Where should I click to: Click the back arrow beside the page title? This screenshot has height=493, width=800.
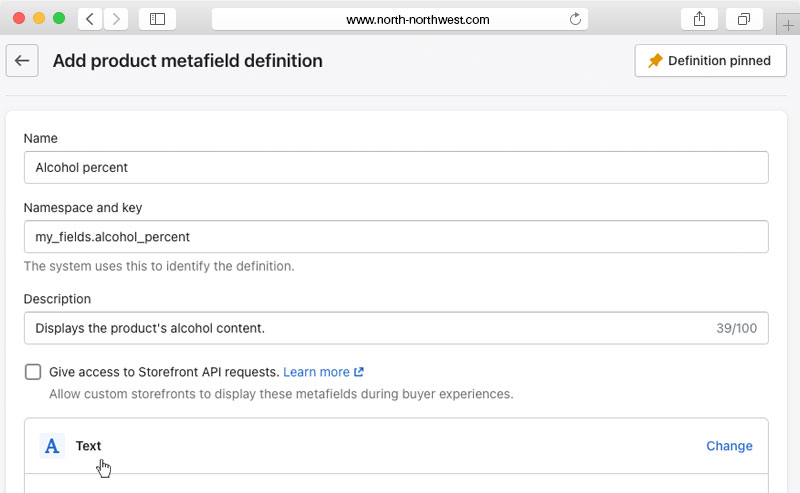click(x=22, y=61)
